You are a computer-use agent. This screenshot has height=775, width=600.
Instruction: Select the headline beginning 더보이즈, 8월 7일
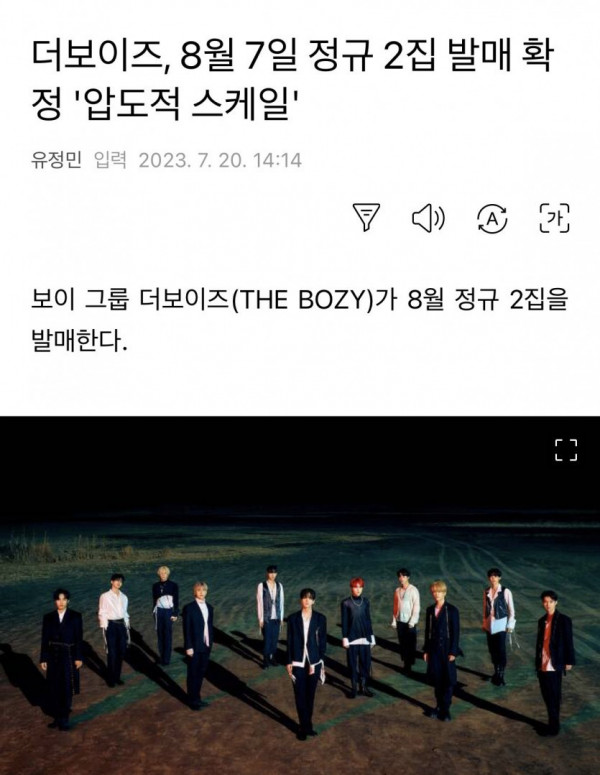pos(293,81)
